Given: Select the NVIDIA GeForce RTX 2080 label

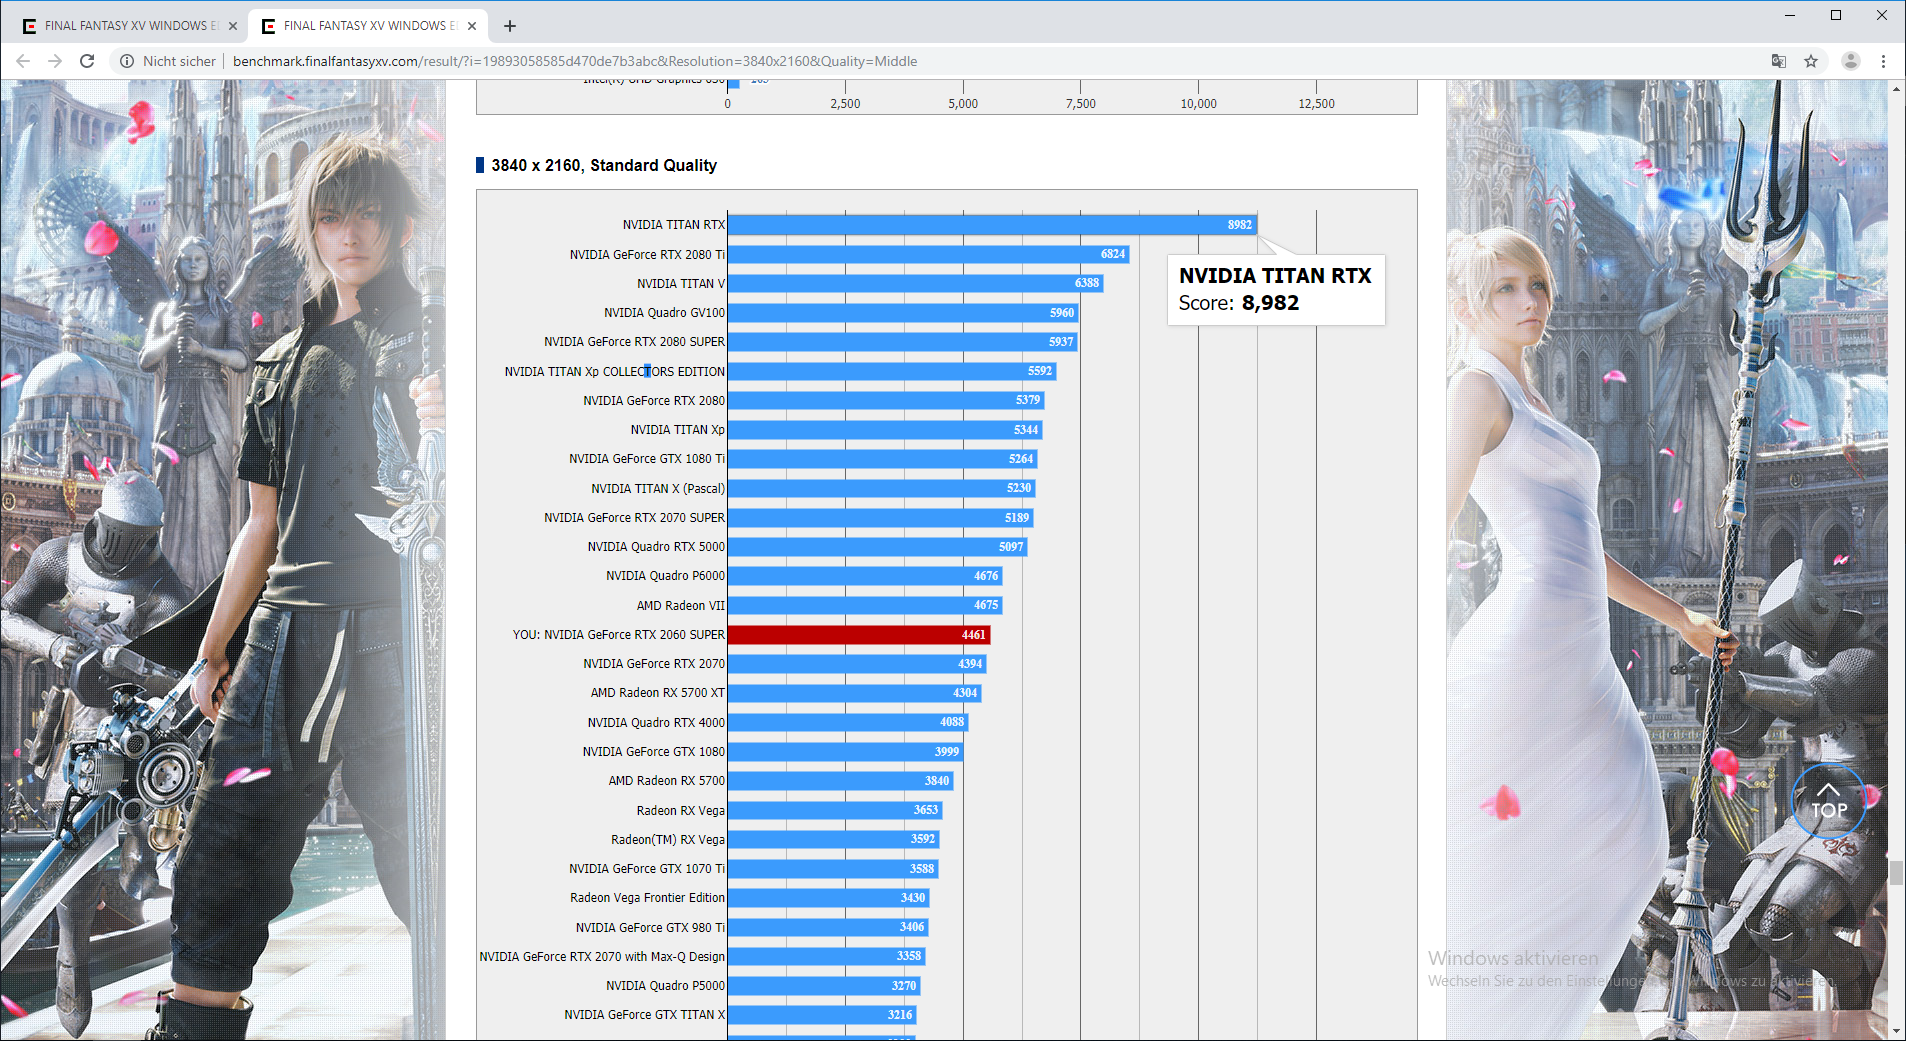Looking at the screenshot, I should (654, 401).
